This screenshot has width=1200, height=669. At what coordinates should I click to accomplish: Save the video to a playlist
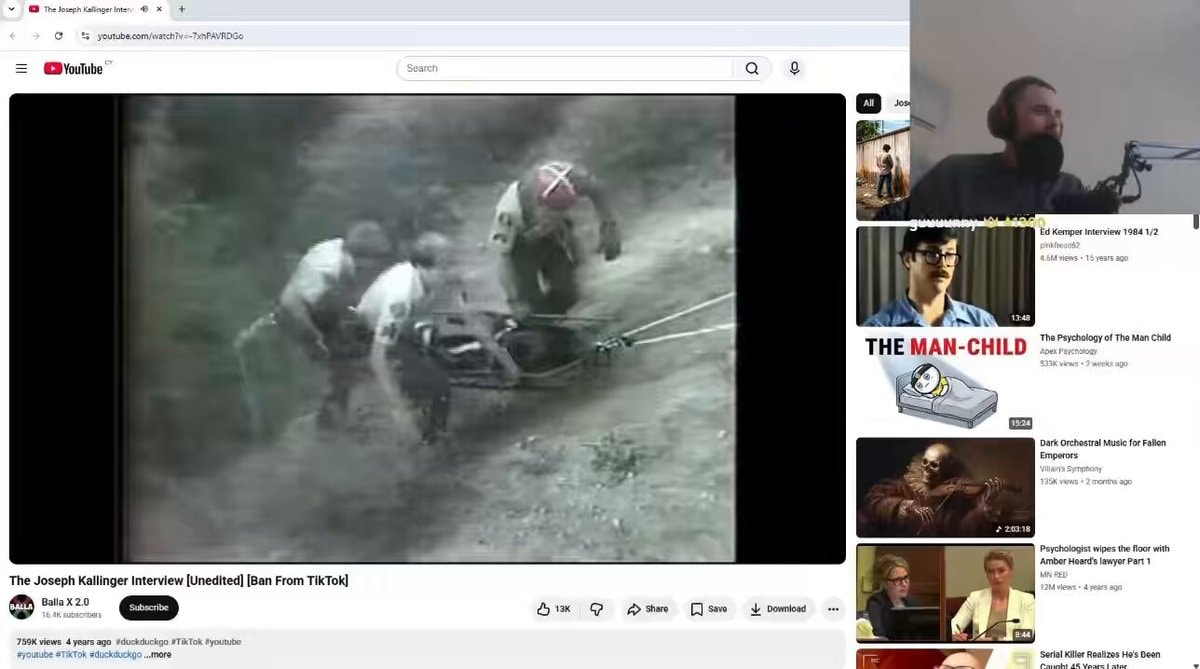coord(708,609)
